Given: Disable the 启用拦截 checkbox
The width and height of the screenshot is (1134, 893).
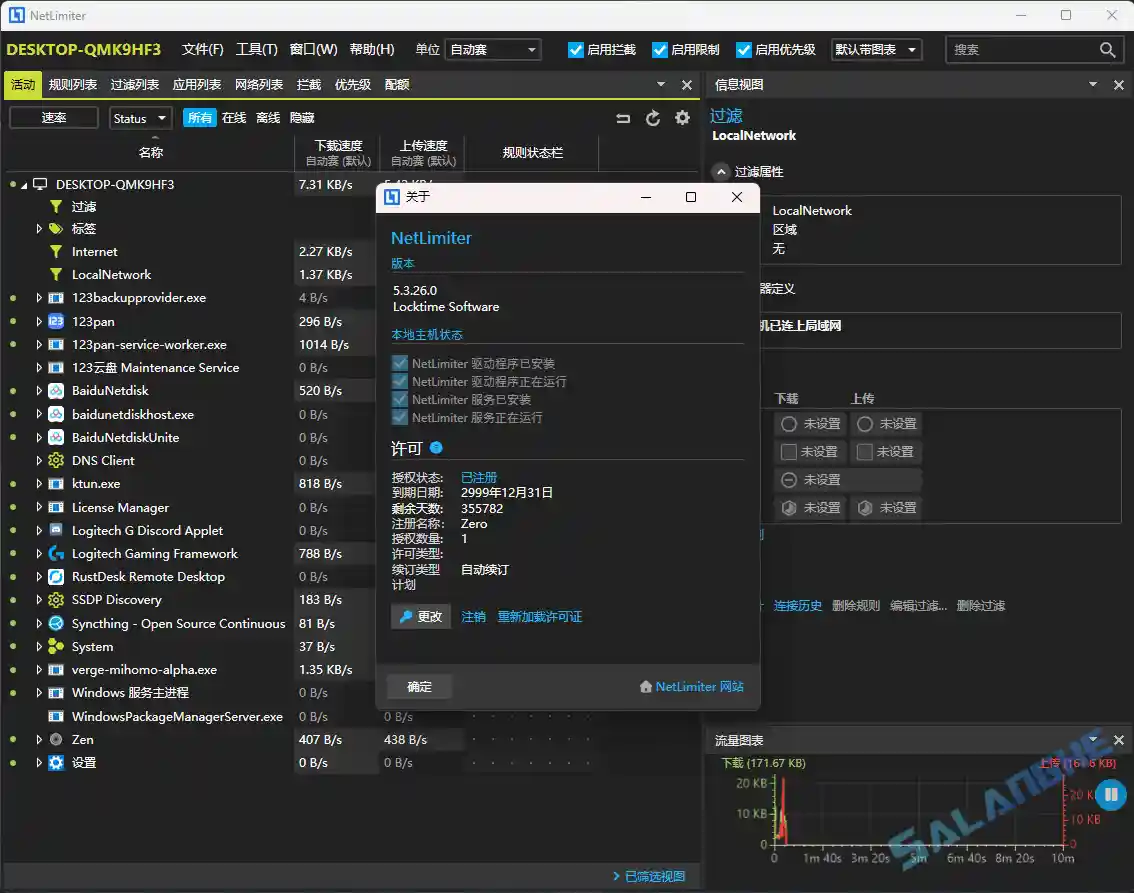Looking at the screenshot, I should (x=575, y=49).
